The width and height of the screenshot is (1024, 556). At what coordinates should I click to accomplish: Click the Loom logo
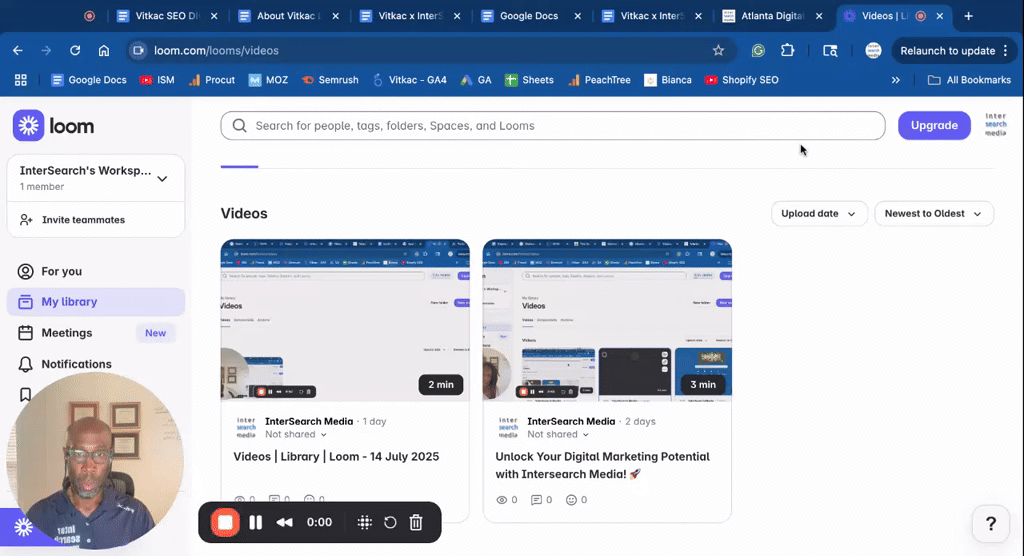pos(54,125)
